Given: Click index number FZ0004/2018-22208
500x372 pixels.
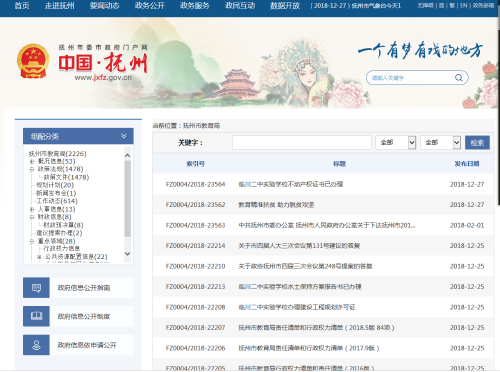Looking at the screenshot, I should pyautogui.click(x=195, y=307).
